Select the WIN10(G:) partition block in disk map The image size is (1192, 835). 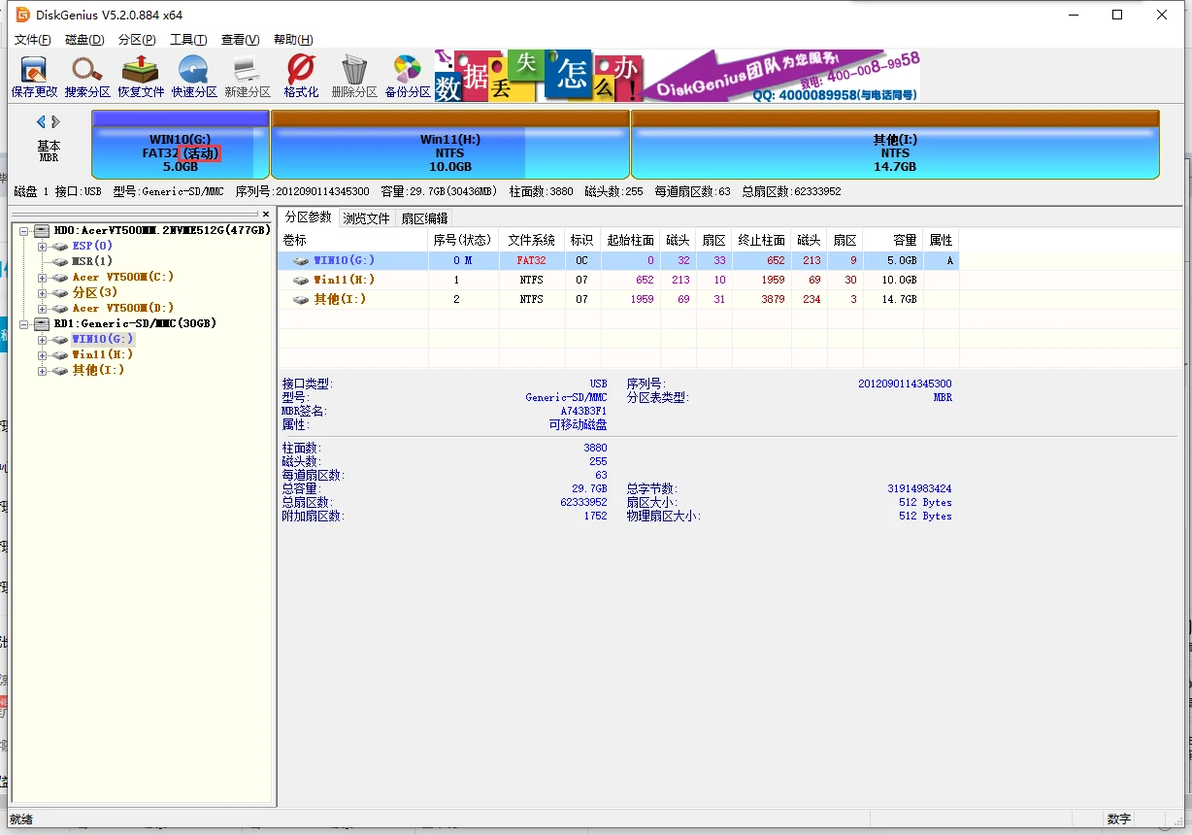point(180,144)
